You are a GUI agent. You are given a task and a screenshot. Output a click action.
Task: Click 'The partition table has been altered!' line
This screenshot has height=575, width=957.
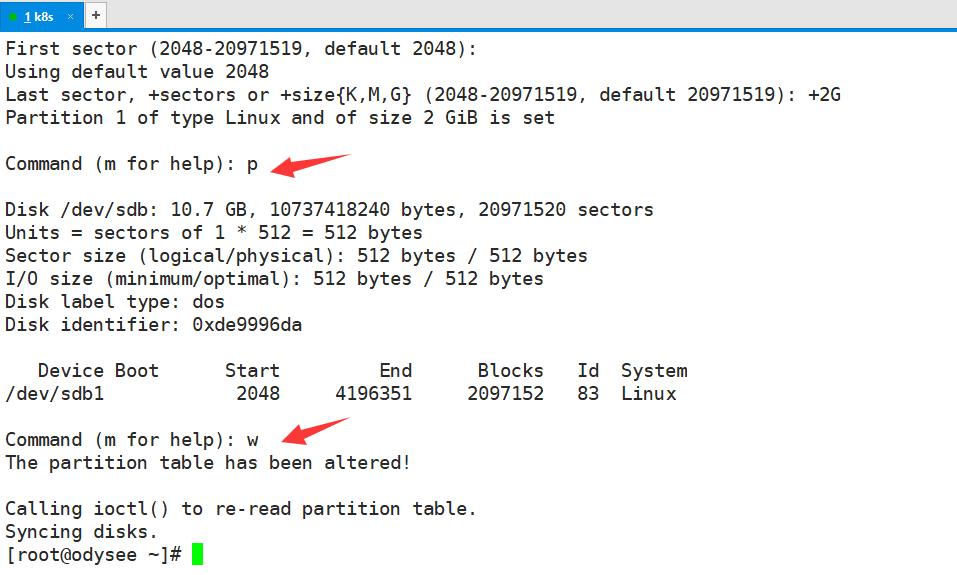coord(208,463)
